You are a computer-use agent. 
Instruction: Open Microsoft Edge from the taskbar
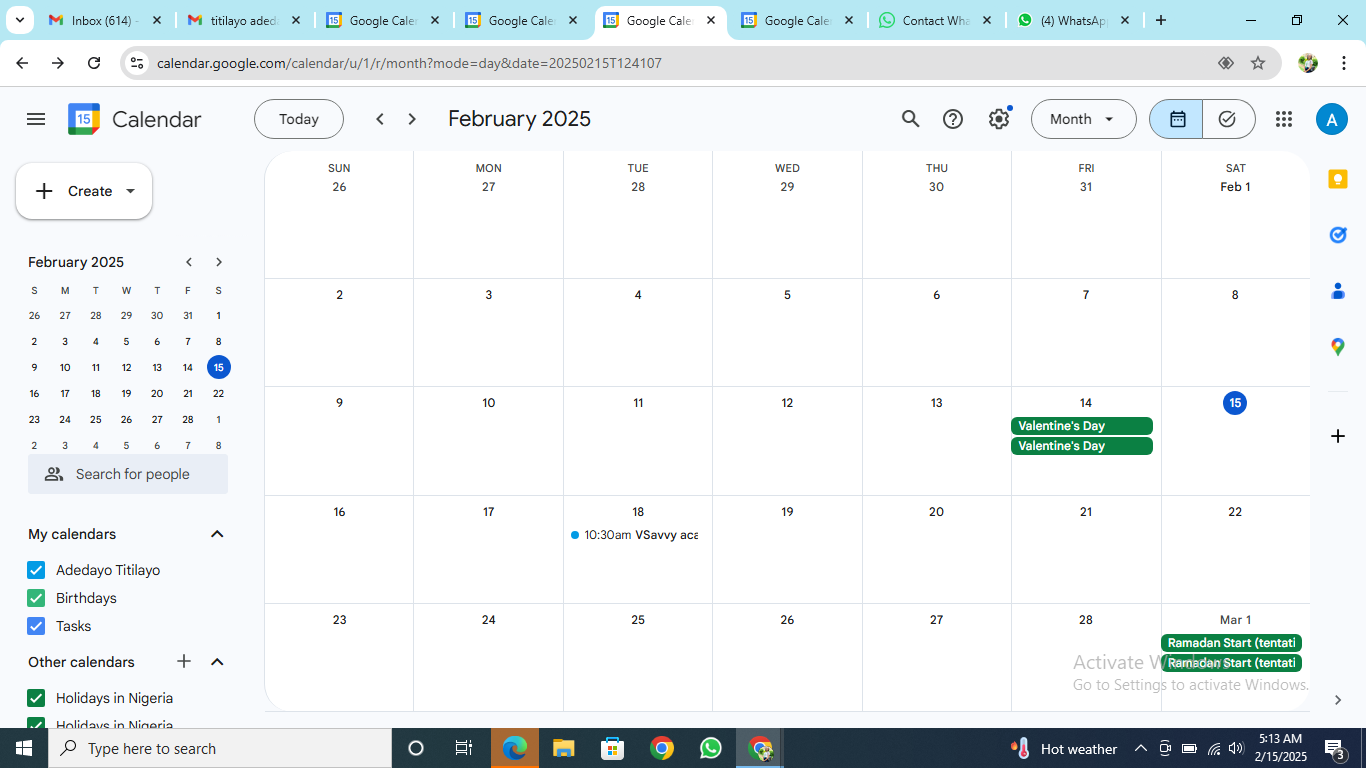pos(515,748)
